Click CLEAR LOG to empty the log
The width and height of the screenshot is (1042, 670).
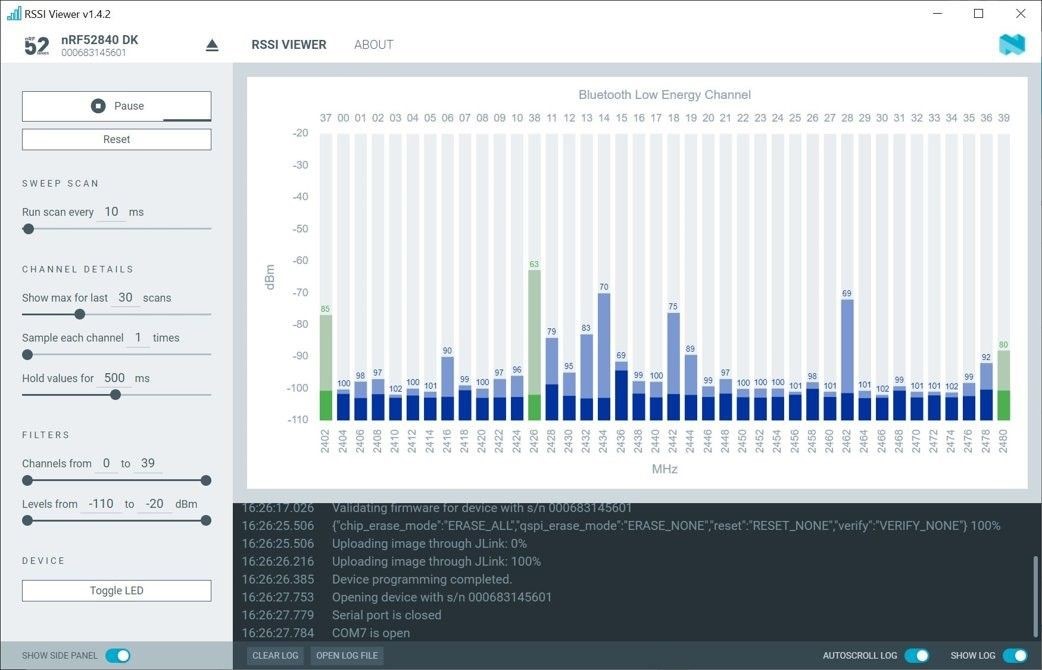pos(274,655)
